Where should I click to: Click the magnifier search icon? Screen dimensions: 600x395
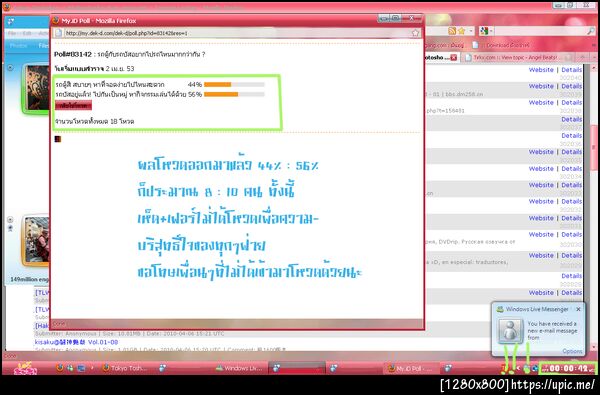pyautogui.click(x=591, y=31)
